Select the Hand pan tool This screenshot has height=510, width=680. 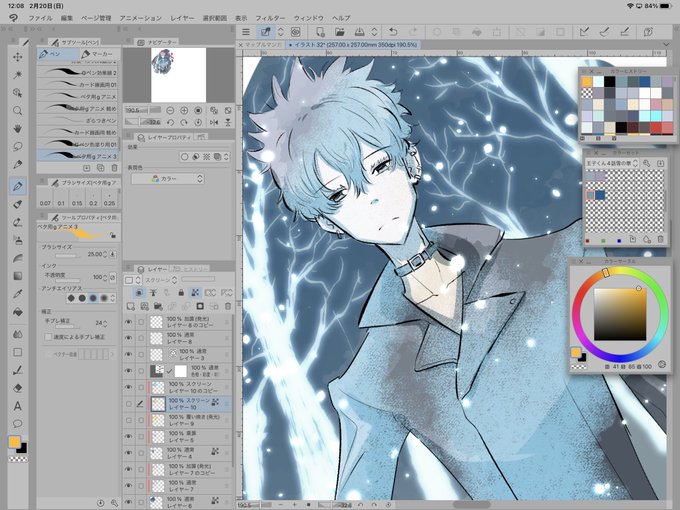(x=18, y=128)
